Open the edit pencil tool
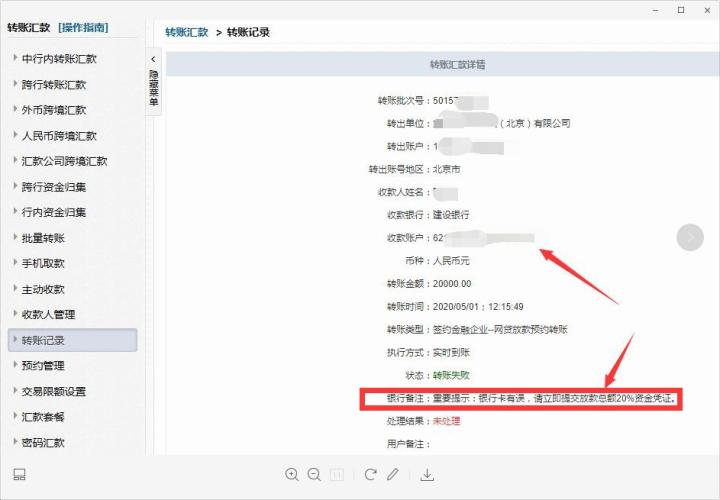 (393, 474)
